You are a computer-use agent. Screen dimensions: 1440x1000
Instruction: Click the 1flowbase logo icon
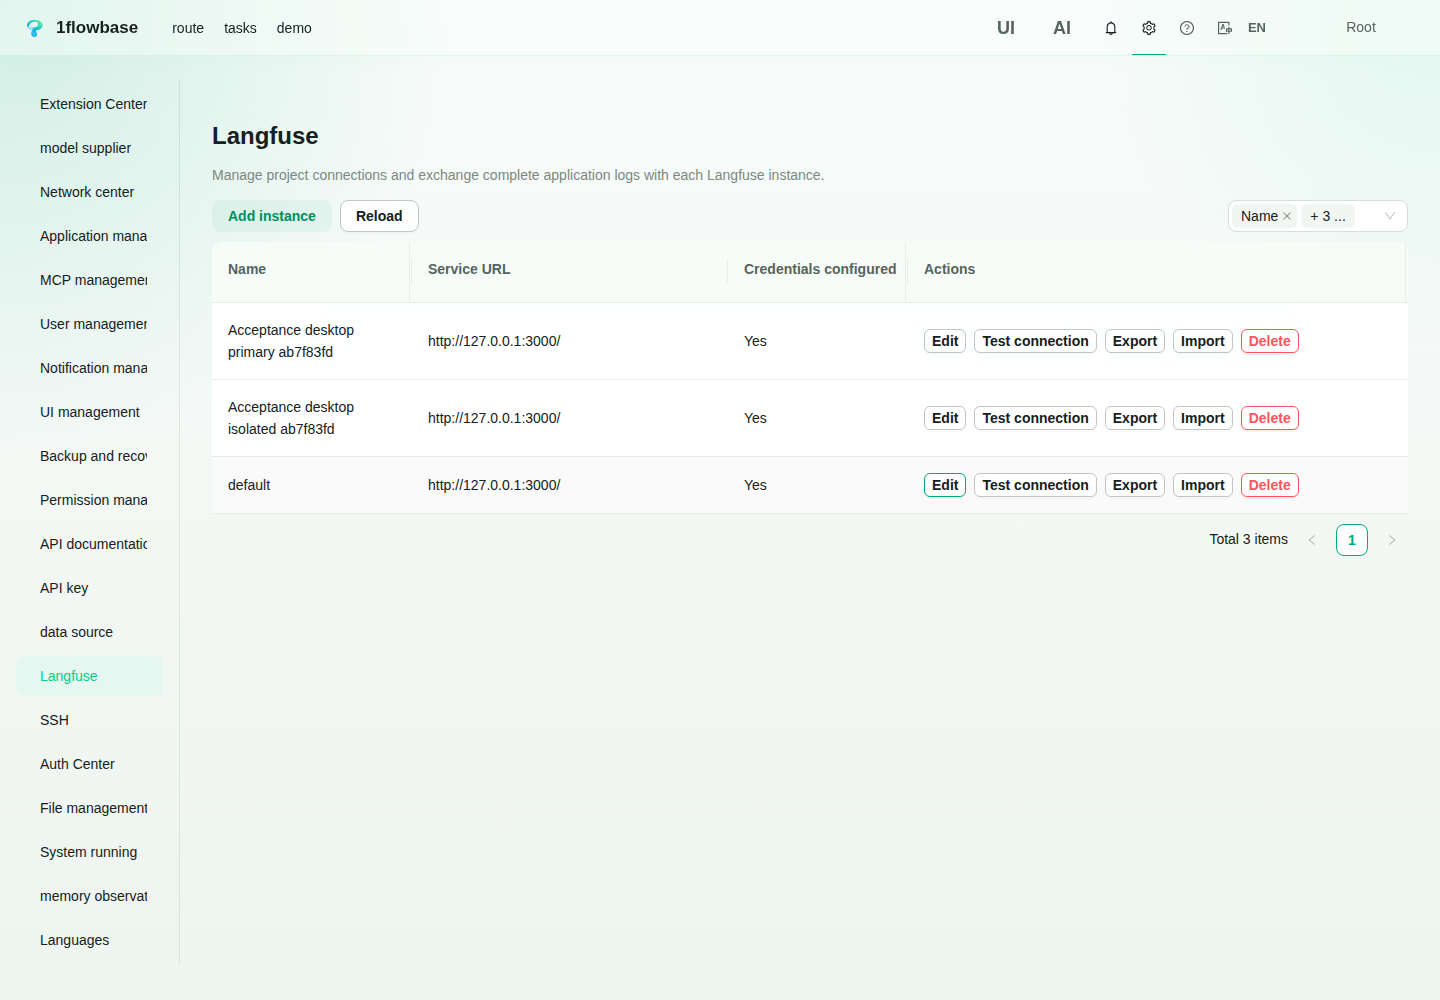(35, 28)
